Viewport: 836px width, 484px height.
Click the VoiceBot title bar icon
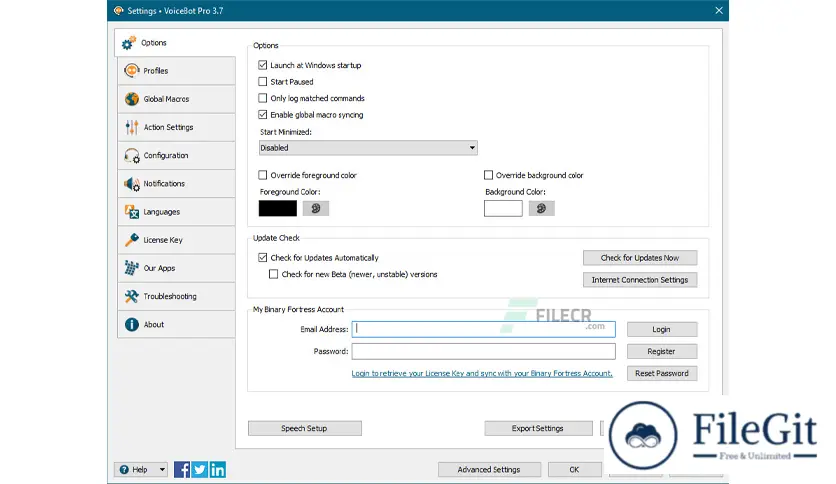click(118, 11)
